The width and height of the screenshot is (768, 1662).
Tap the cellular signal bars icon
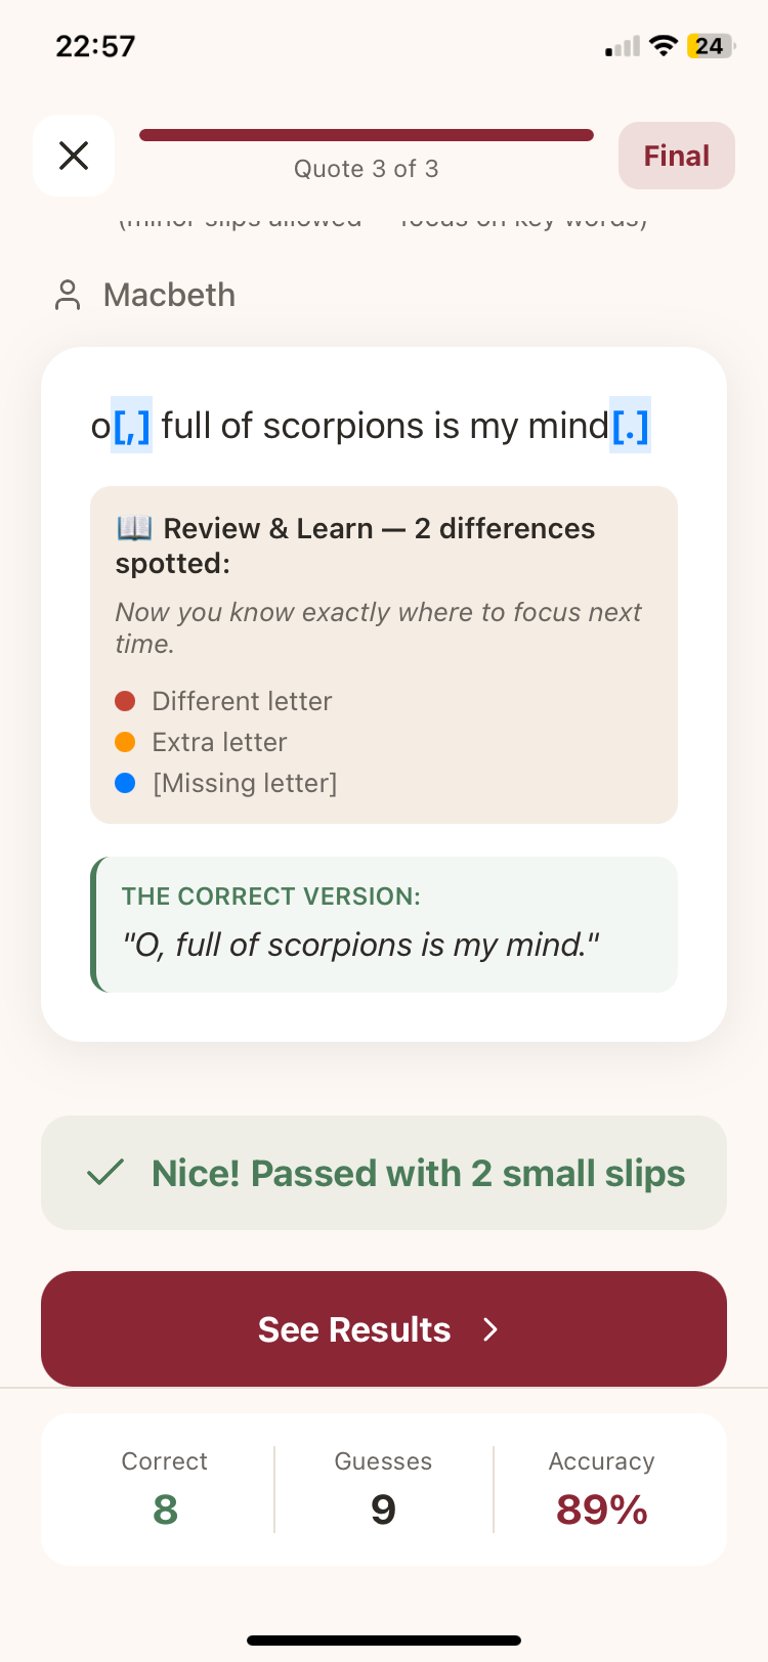tap(622, 47)
